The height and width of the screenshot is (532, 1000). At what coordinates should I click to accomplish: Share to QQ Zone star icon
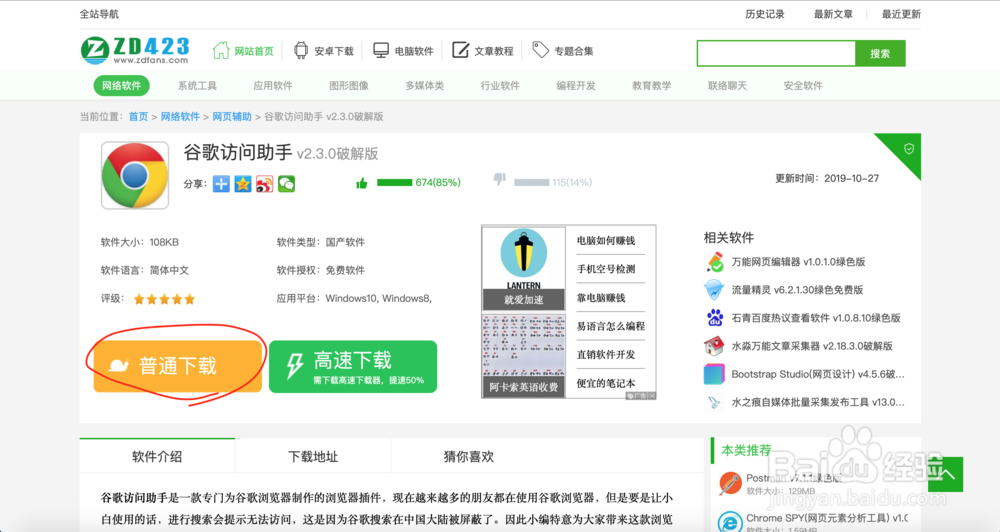click(x=243, y=184)
